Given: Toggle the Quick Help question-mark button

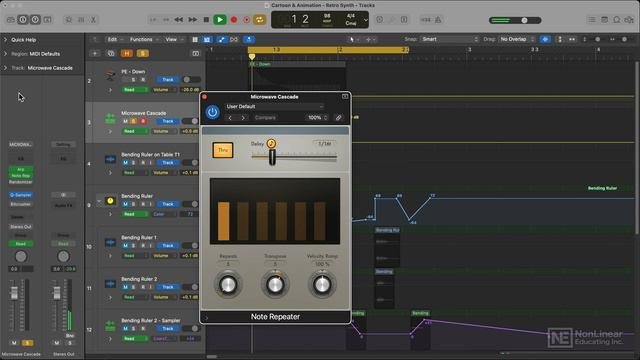Looking at the screenshot, I should [35, 20].
